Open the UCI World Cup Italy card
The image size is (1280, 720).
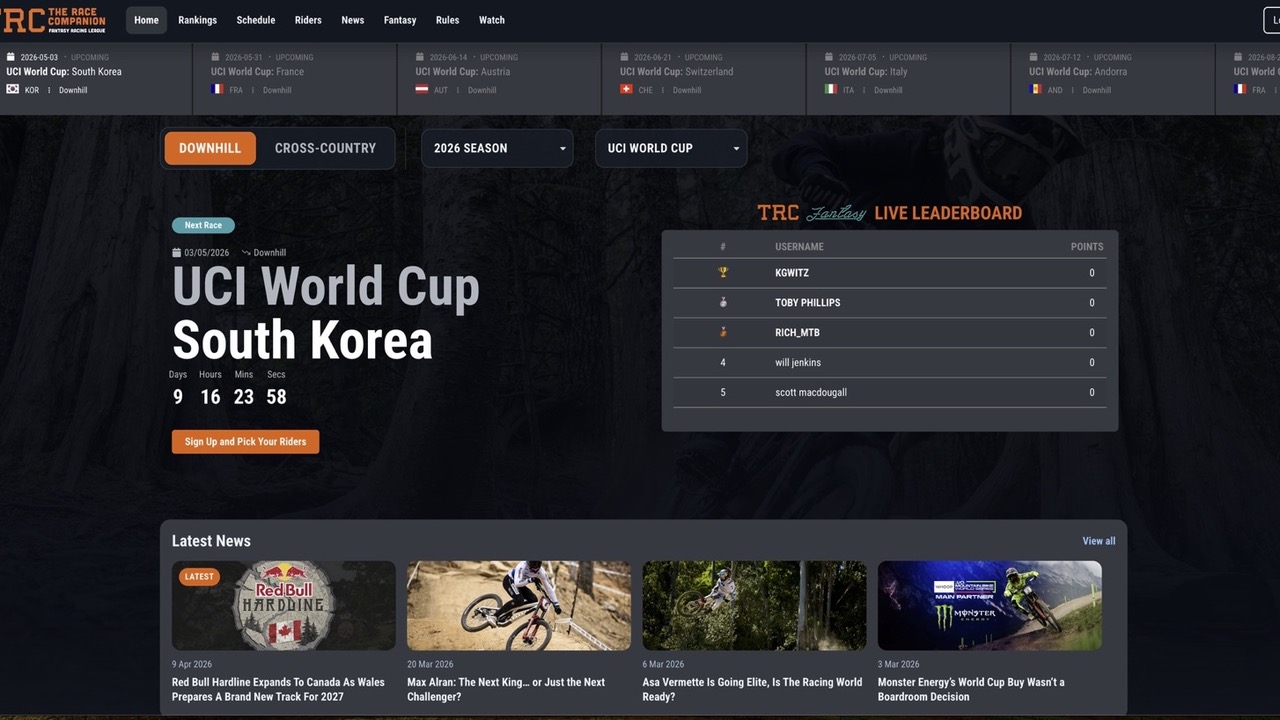click(908, 78)
